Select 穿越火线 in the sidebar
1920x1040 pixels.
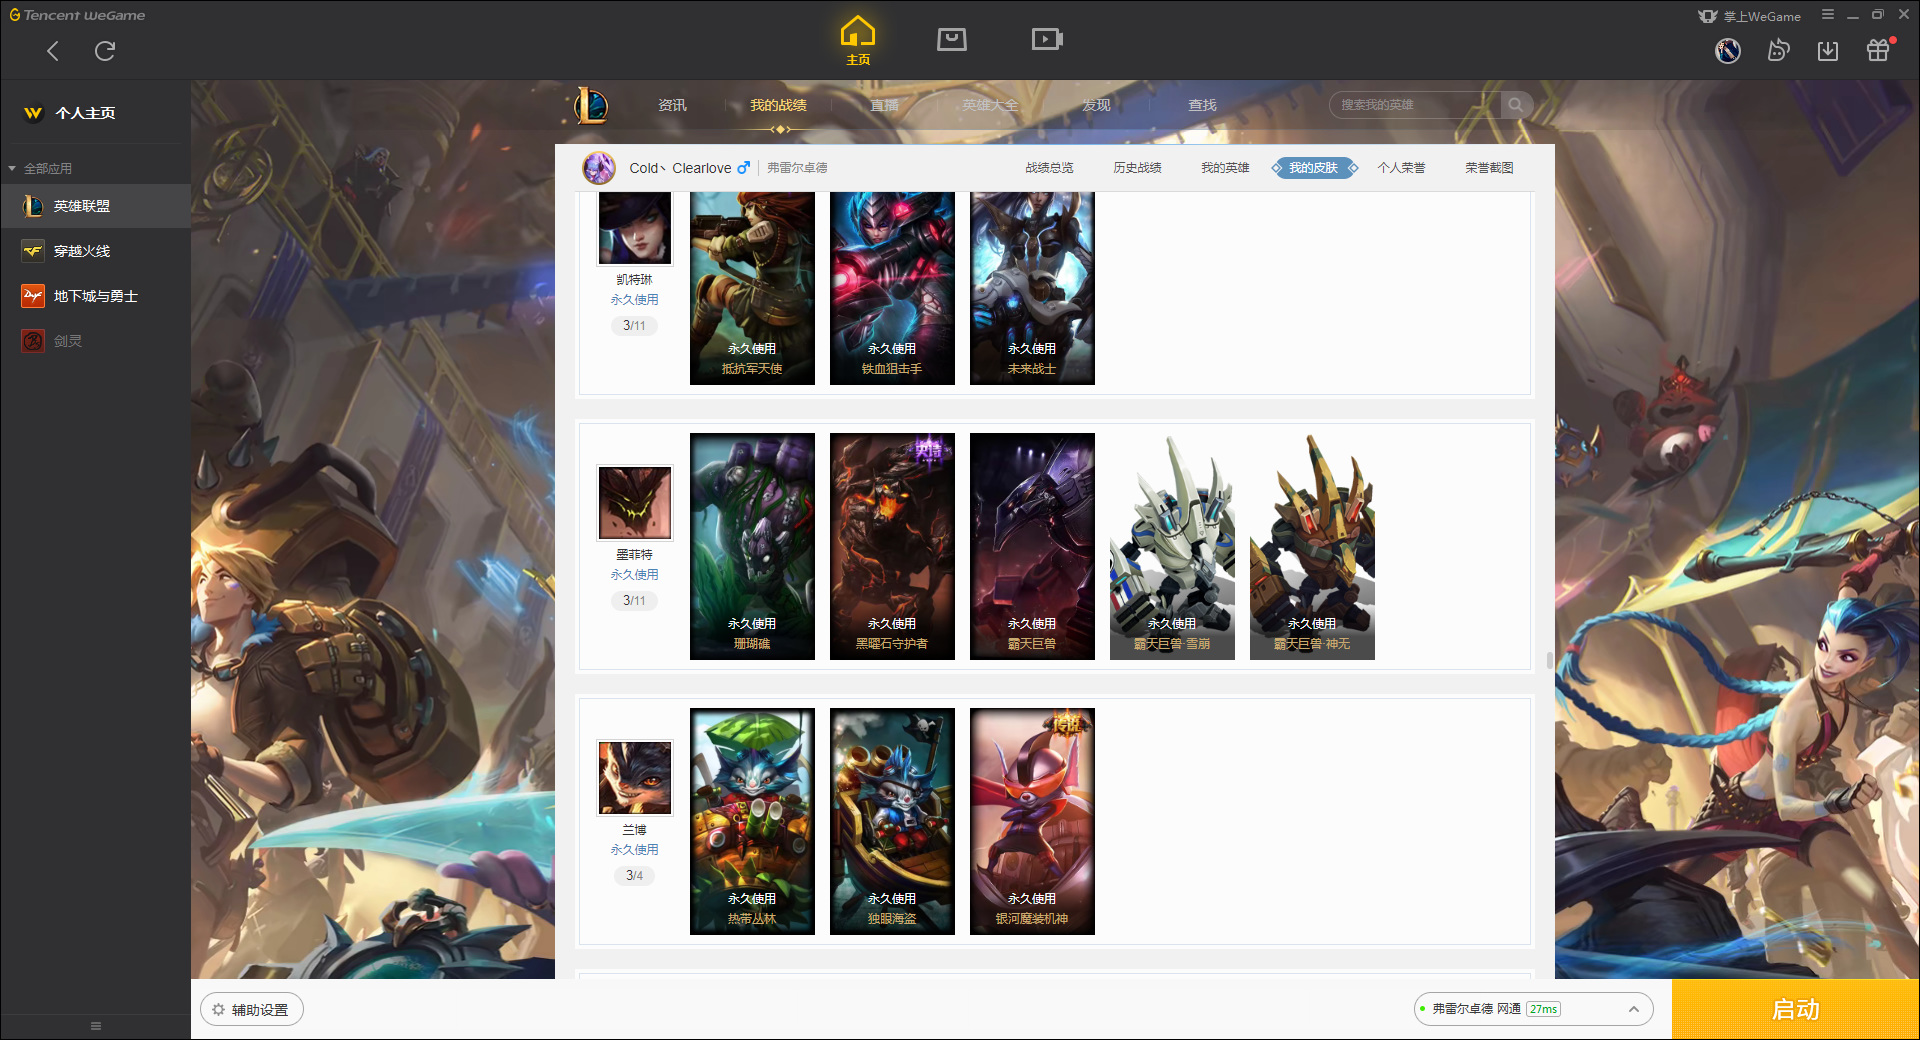(95, 251)
